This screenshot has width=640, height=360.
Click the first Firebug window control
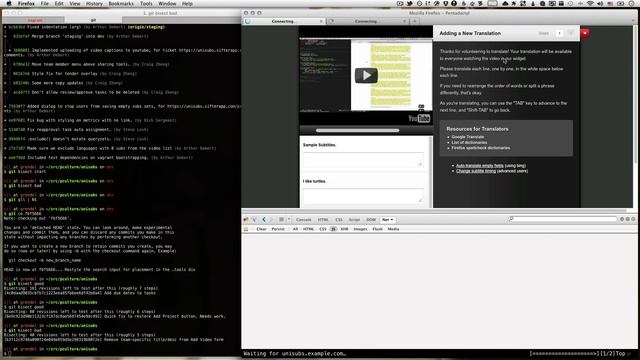(622, 219)
